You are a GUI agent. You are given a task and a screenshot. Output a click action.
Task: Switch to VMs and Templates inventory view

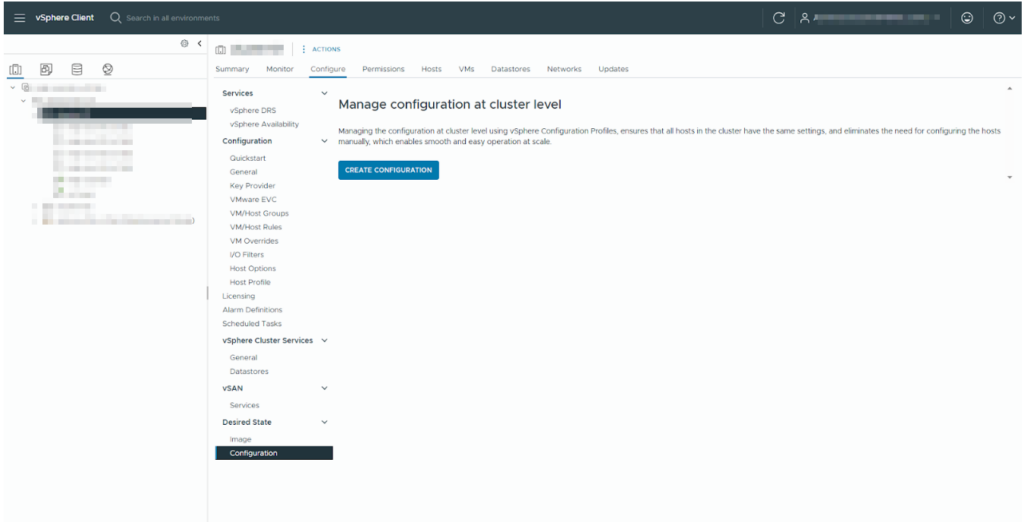click(46, 69)
